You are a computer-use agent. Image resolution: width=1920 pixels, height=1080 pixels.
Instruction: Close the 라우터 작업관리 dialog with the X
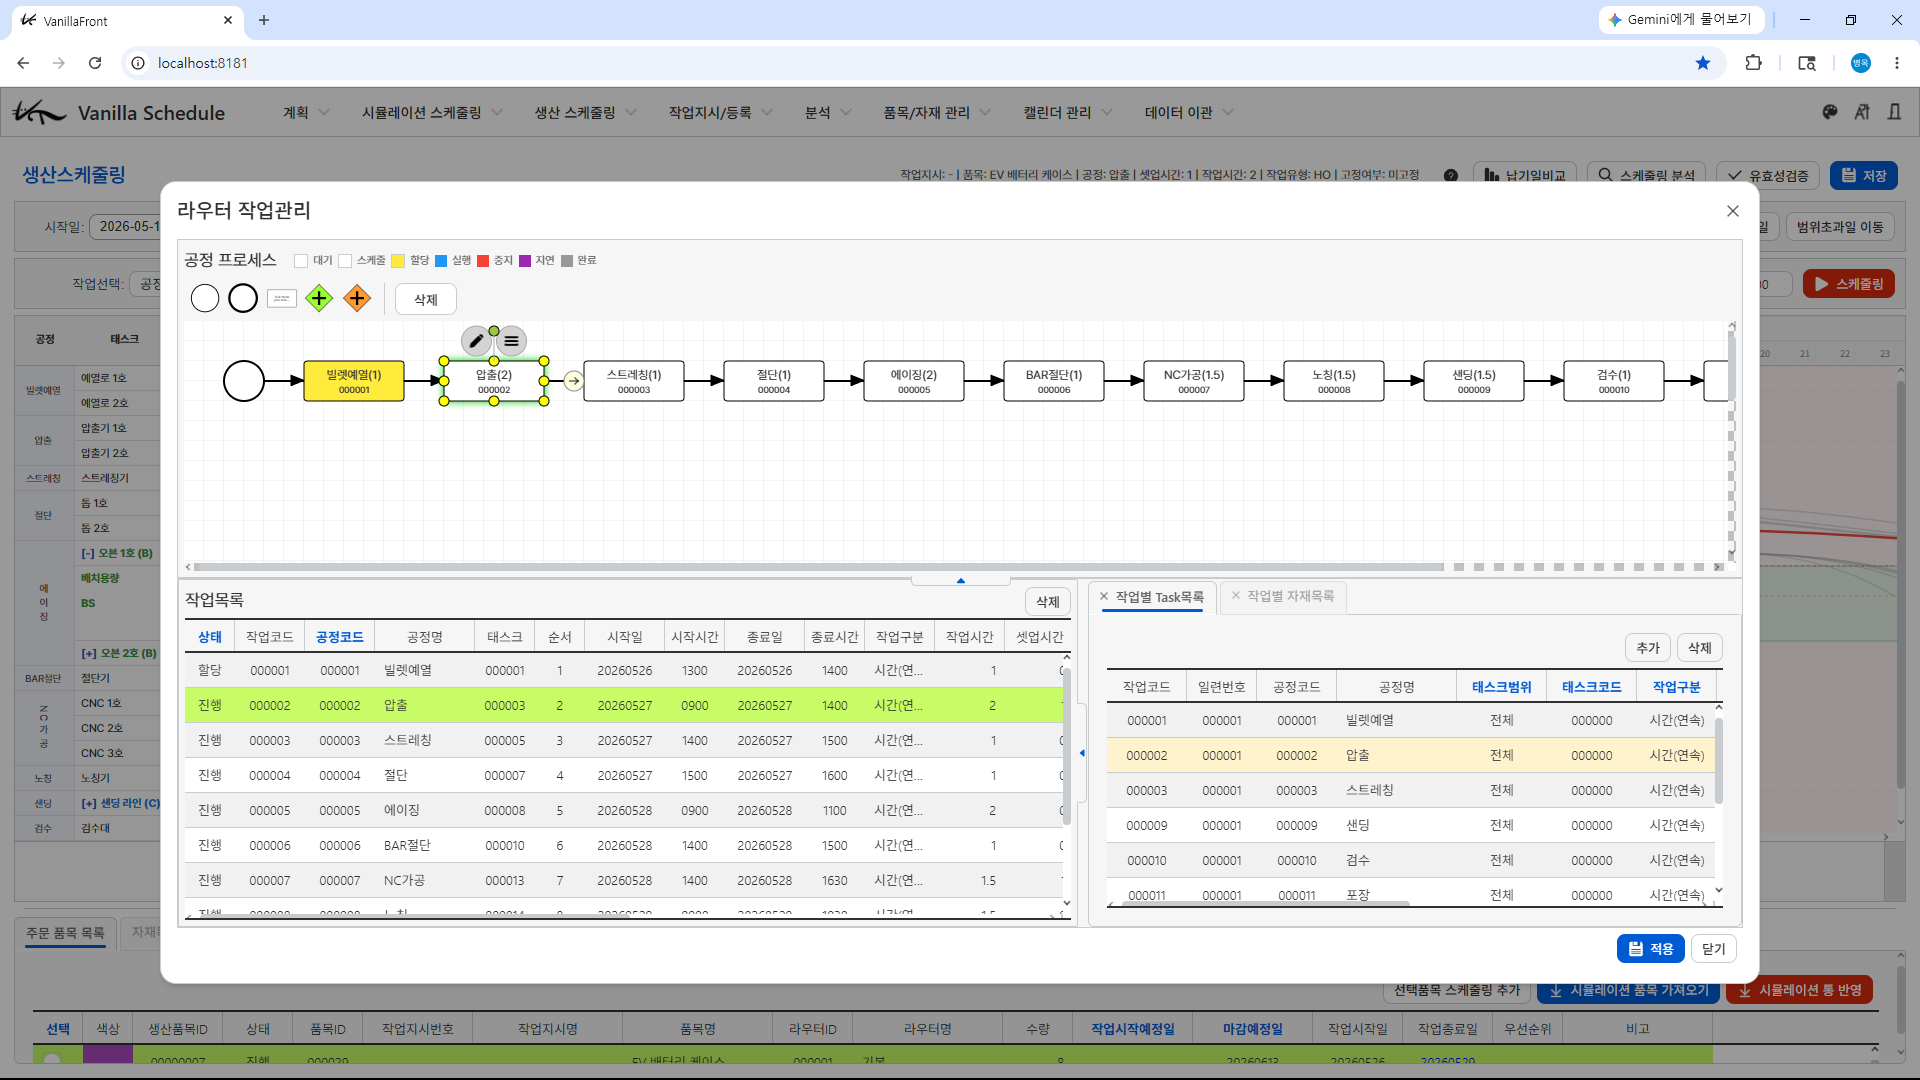click(1733, 211)
